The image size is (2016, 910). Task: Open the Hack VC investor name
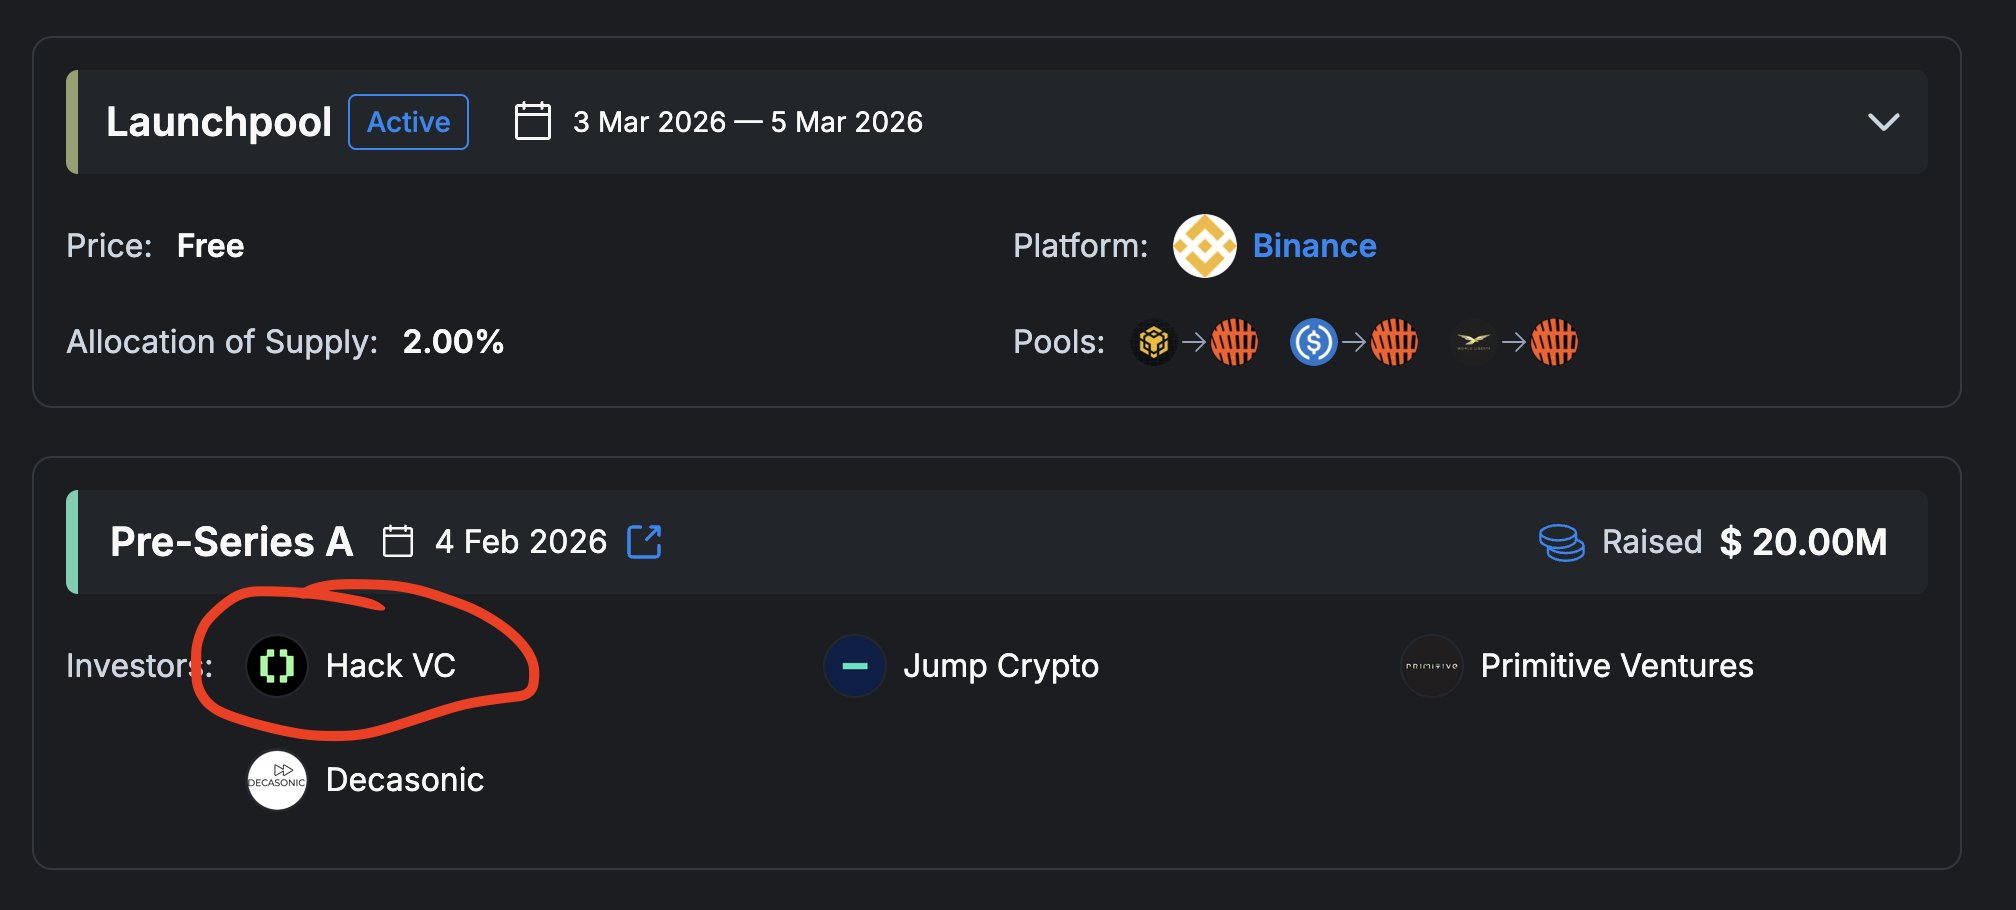click(390, 666)
